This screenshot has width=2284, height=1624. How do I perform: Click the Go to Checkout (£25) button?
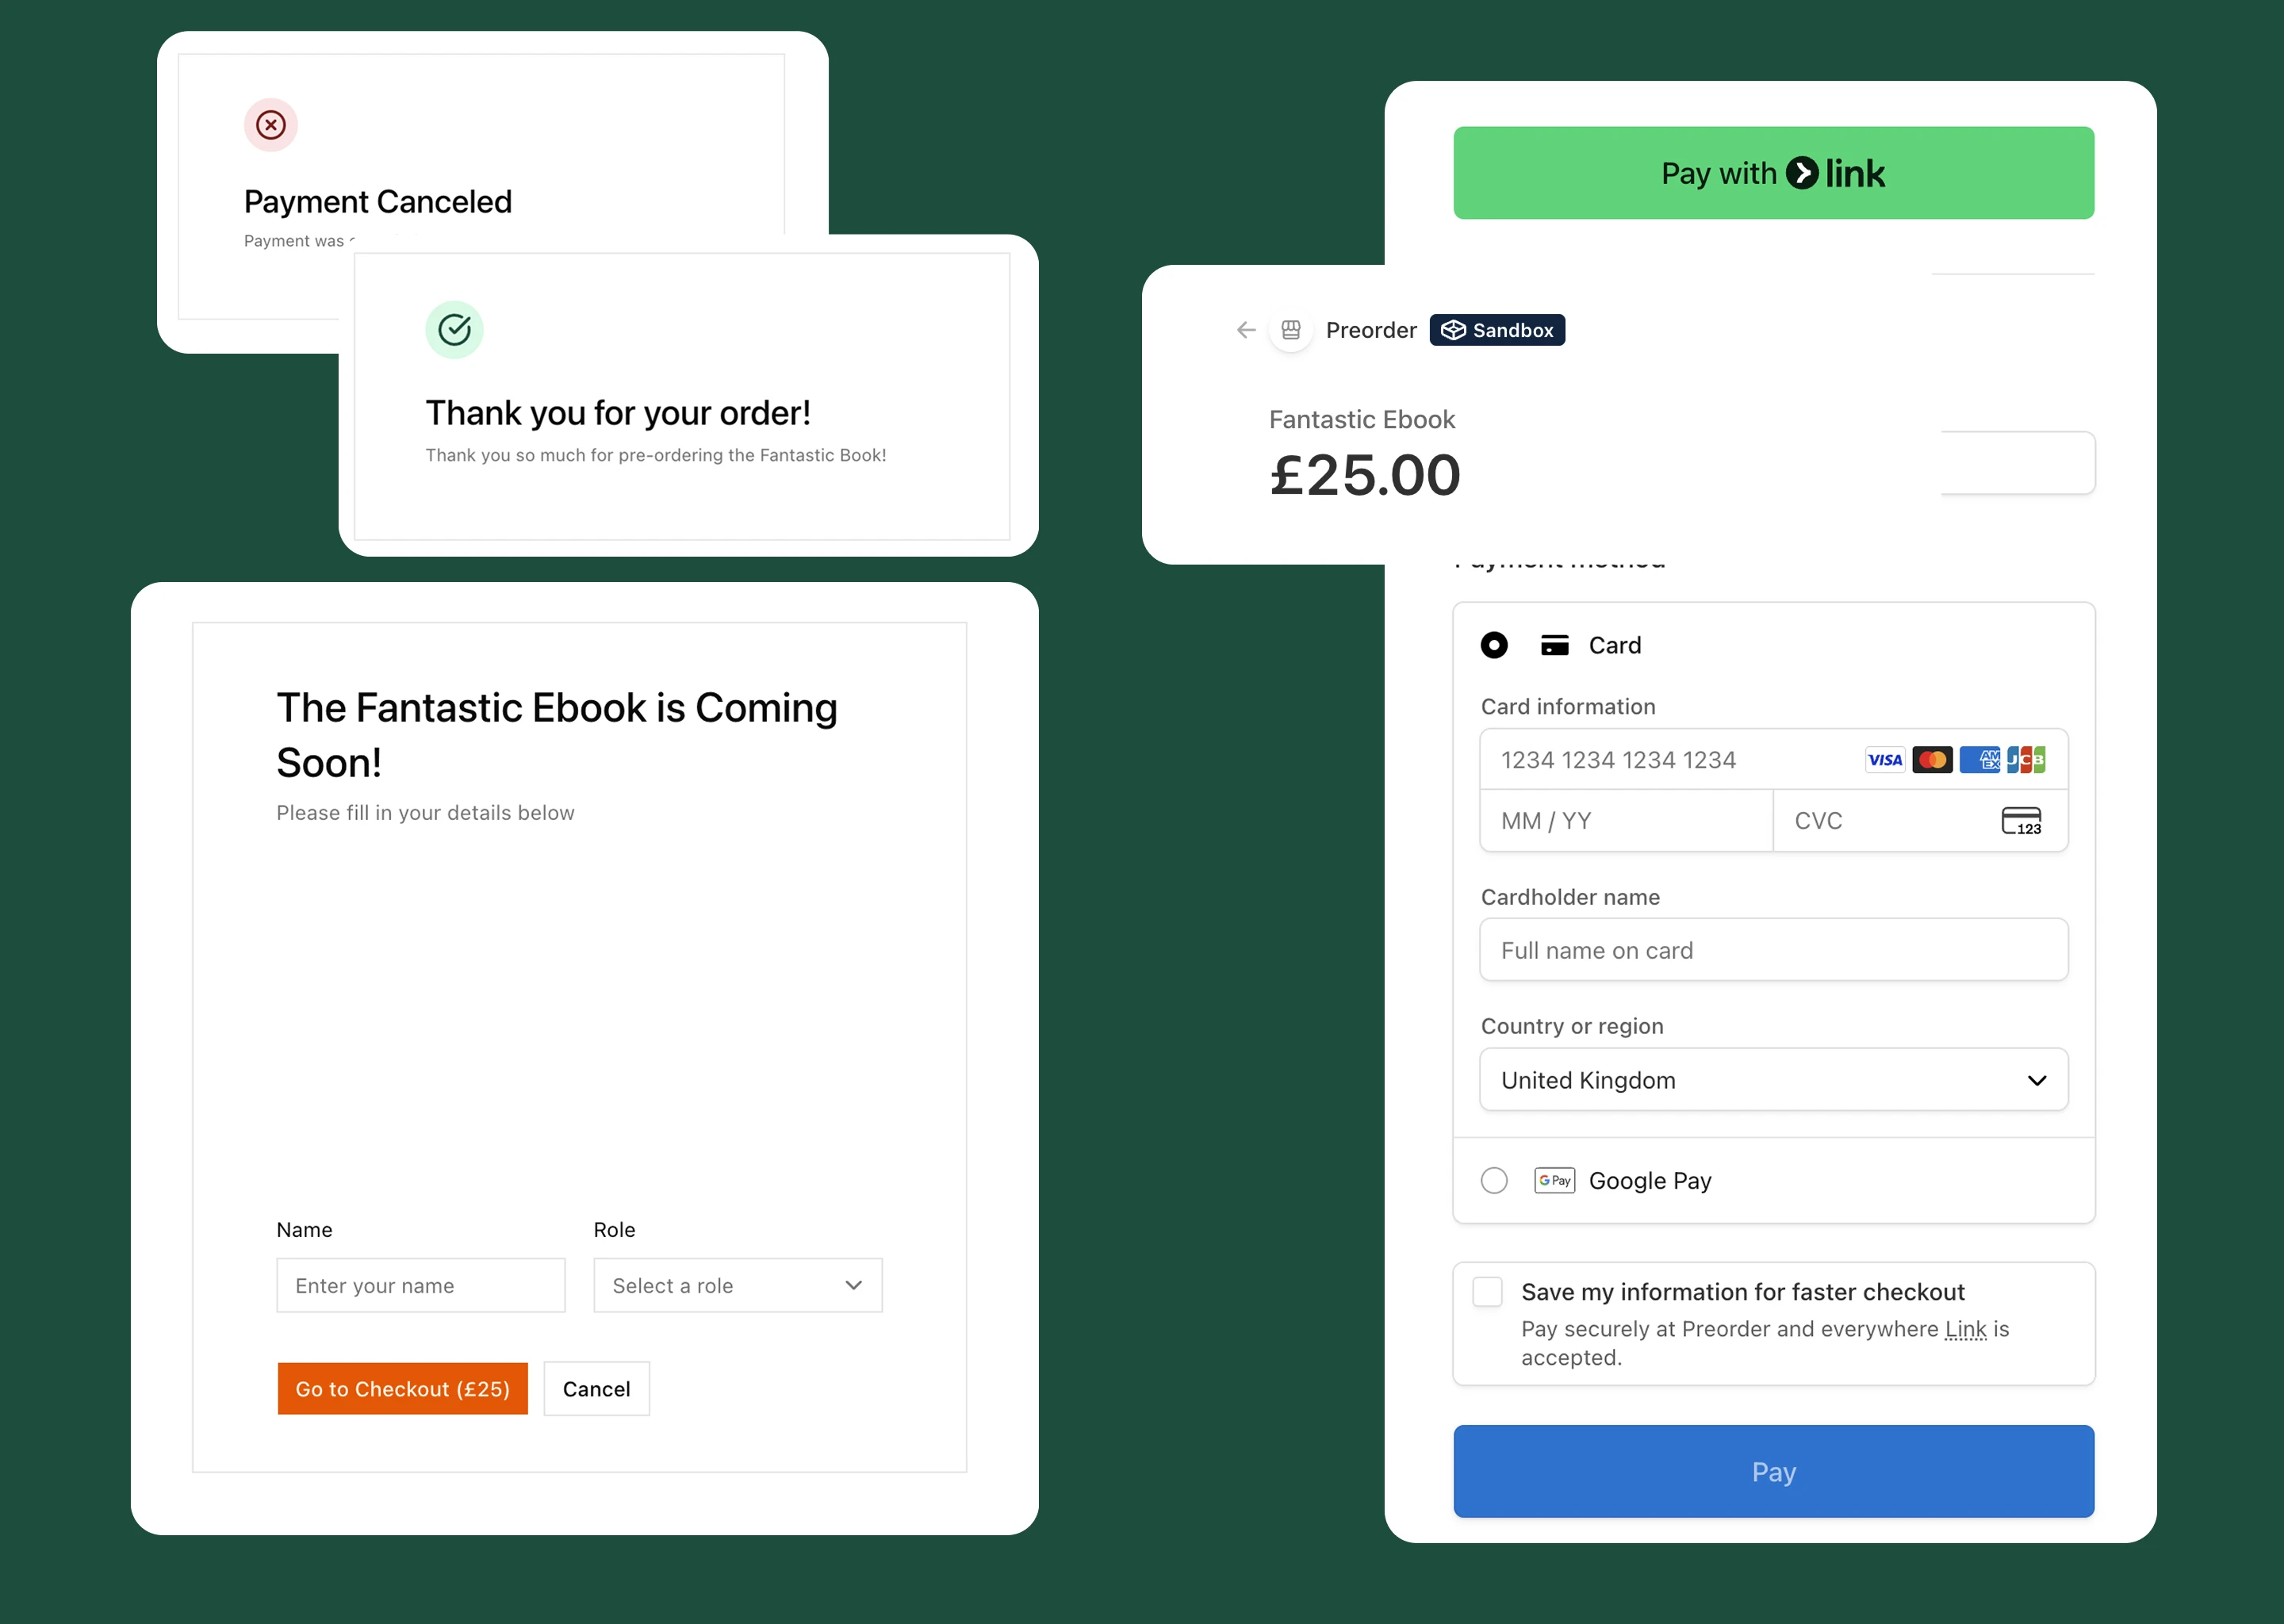click(x=402, y=1389)
